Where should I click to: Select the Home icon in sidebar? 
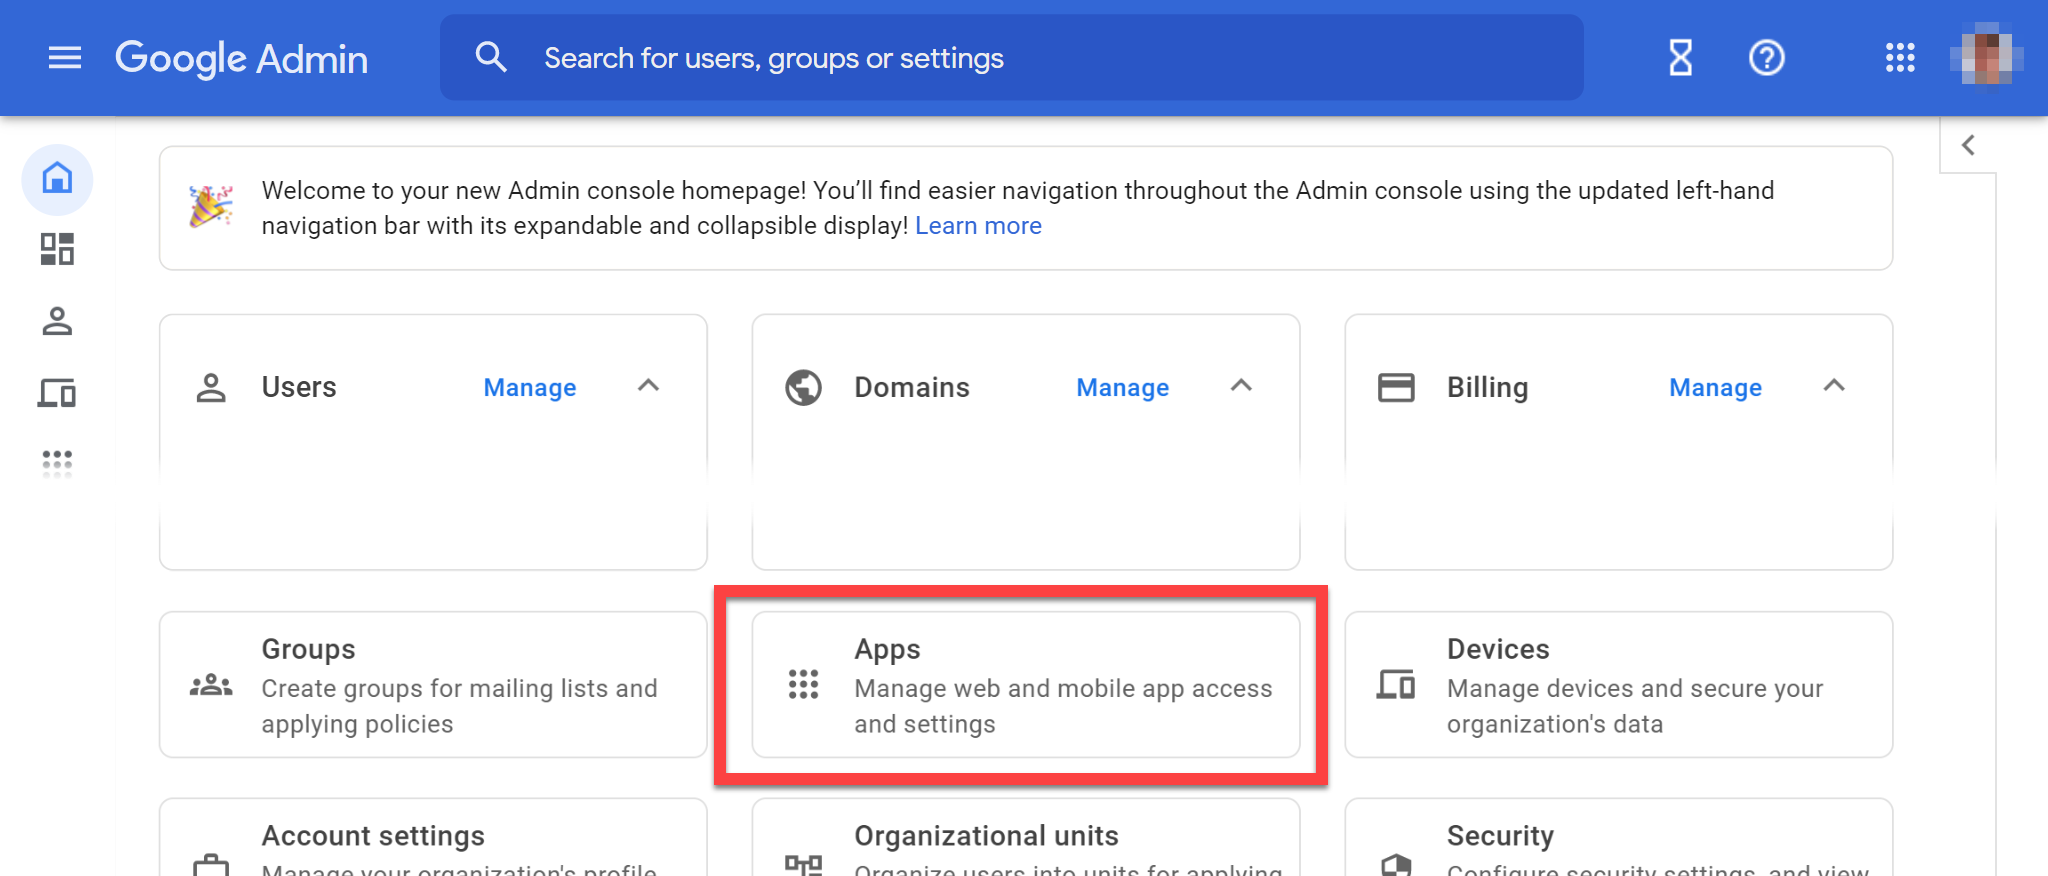(x=57, y=179)
